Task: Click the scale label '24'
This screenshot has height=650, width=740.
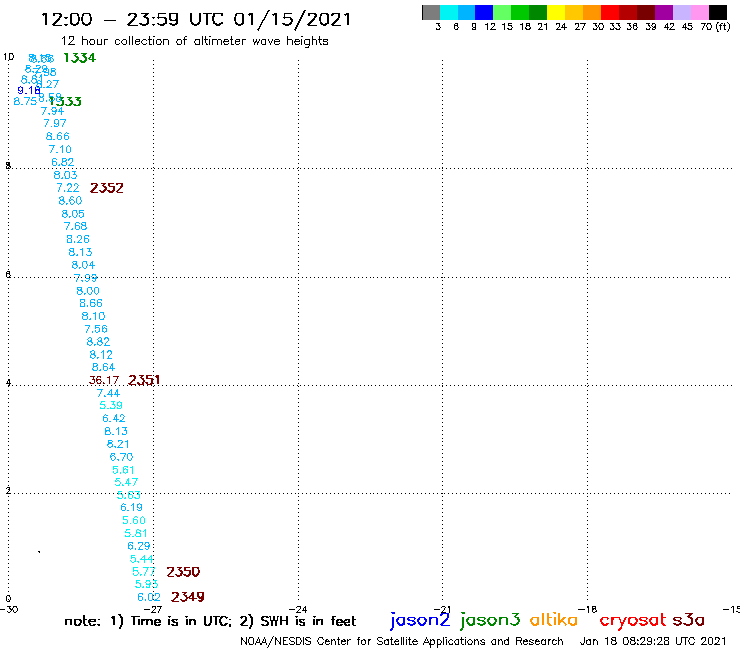Action: (x=561, y=26)
